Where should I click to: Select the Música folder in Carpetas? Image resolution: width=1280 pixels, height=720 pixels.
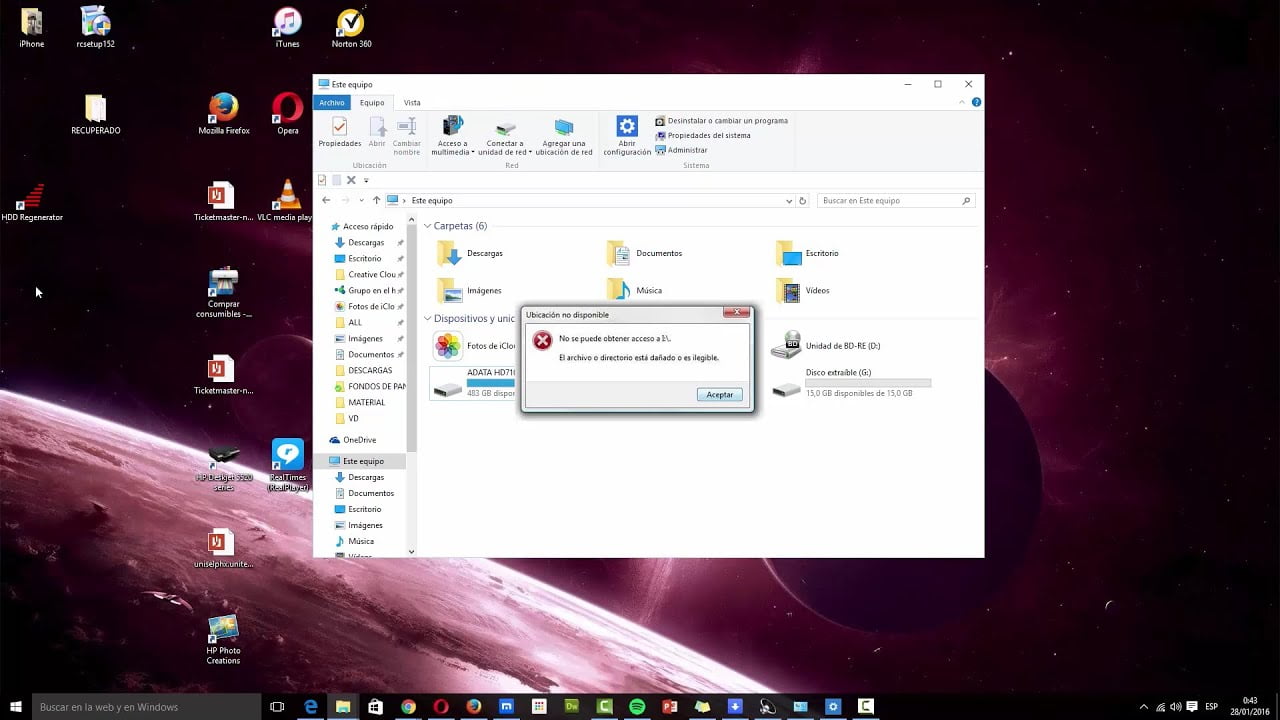(x=634, y=290)
